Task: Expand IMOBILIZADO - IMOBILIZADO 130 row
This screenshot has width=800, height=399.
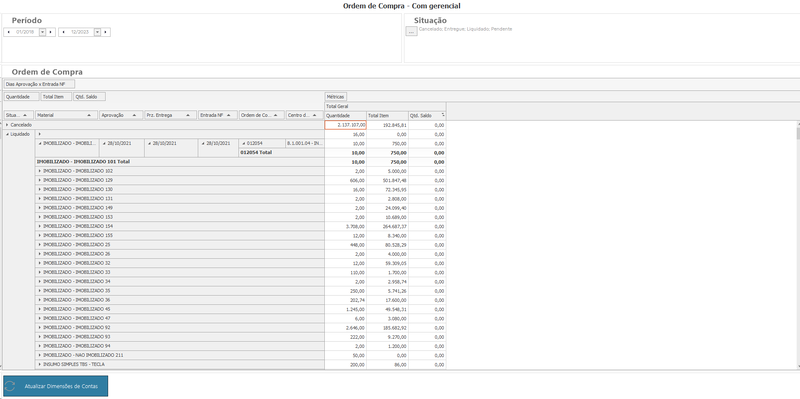Action: point(40,189)
